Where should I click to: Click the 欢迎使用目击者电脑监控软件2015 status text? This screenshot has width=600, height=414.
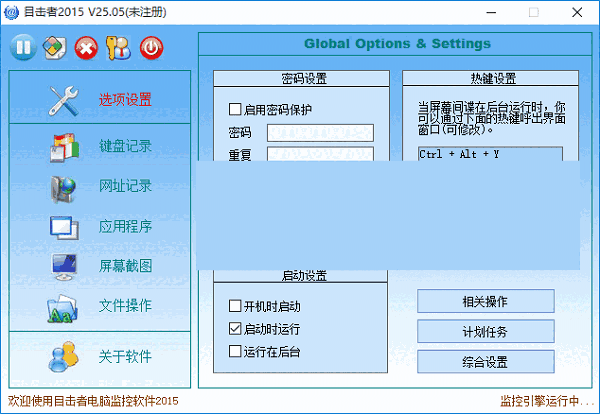point(93,401)
